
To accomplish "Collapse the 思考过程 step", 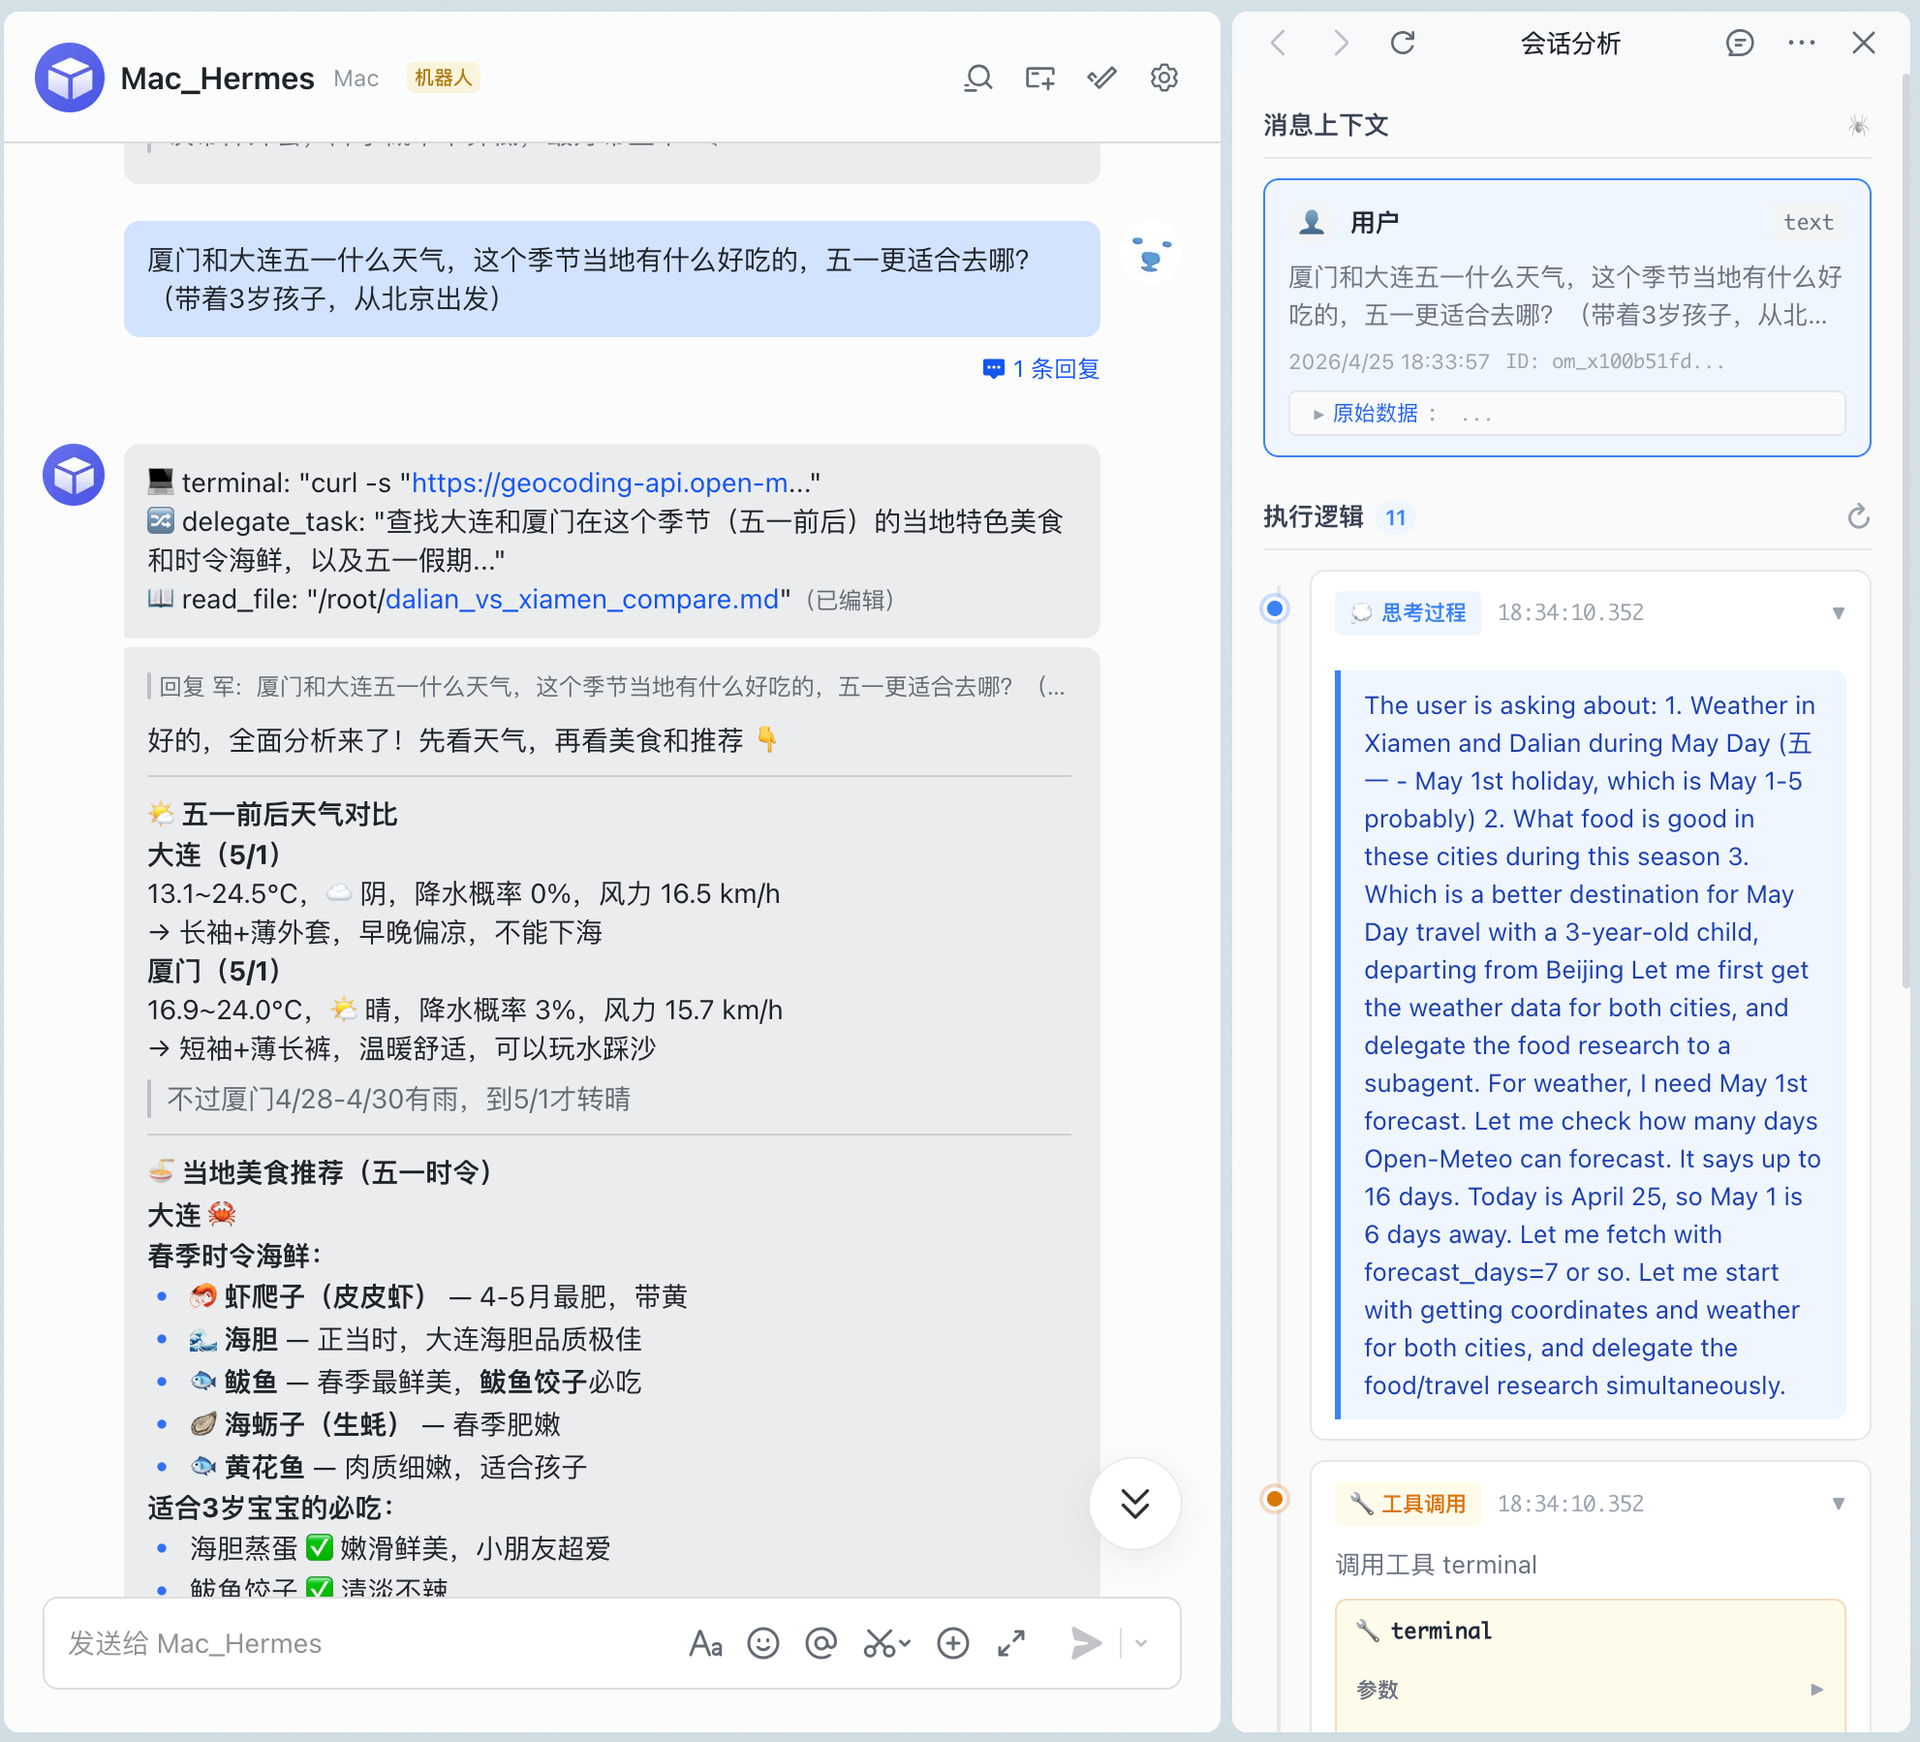I will pos(1837,613).
